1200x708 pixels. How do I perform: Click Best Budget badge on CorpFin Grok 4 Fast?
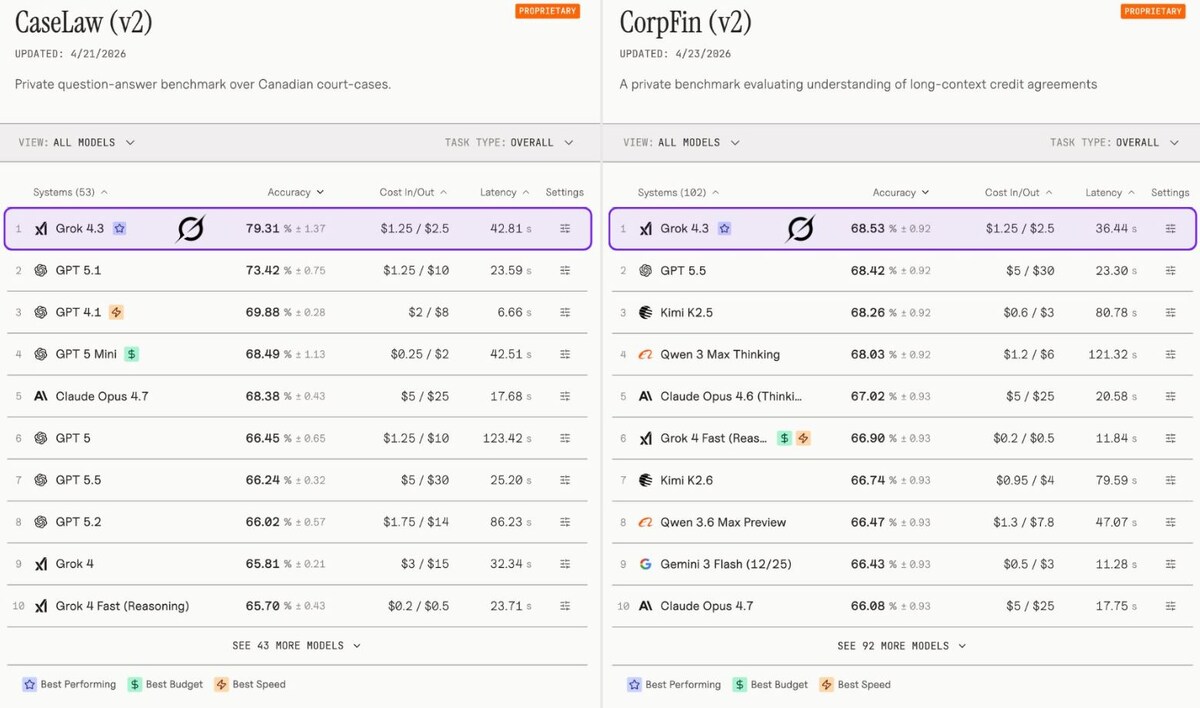[x=785, y=438]
